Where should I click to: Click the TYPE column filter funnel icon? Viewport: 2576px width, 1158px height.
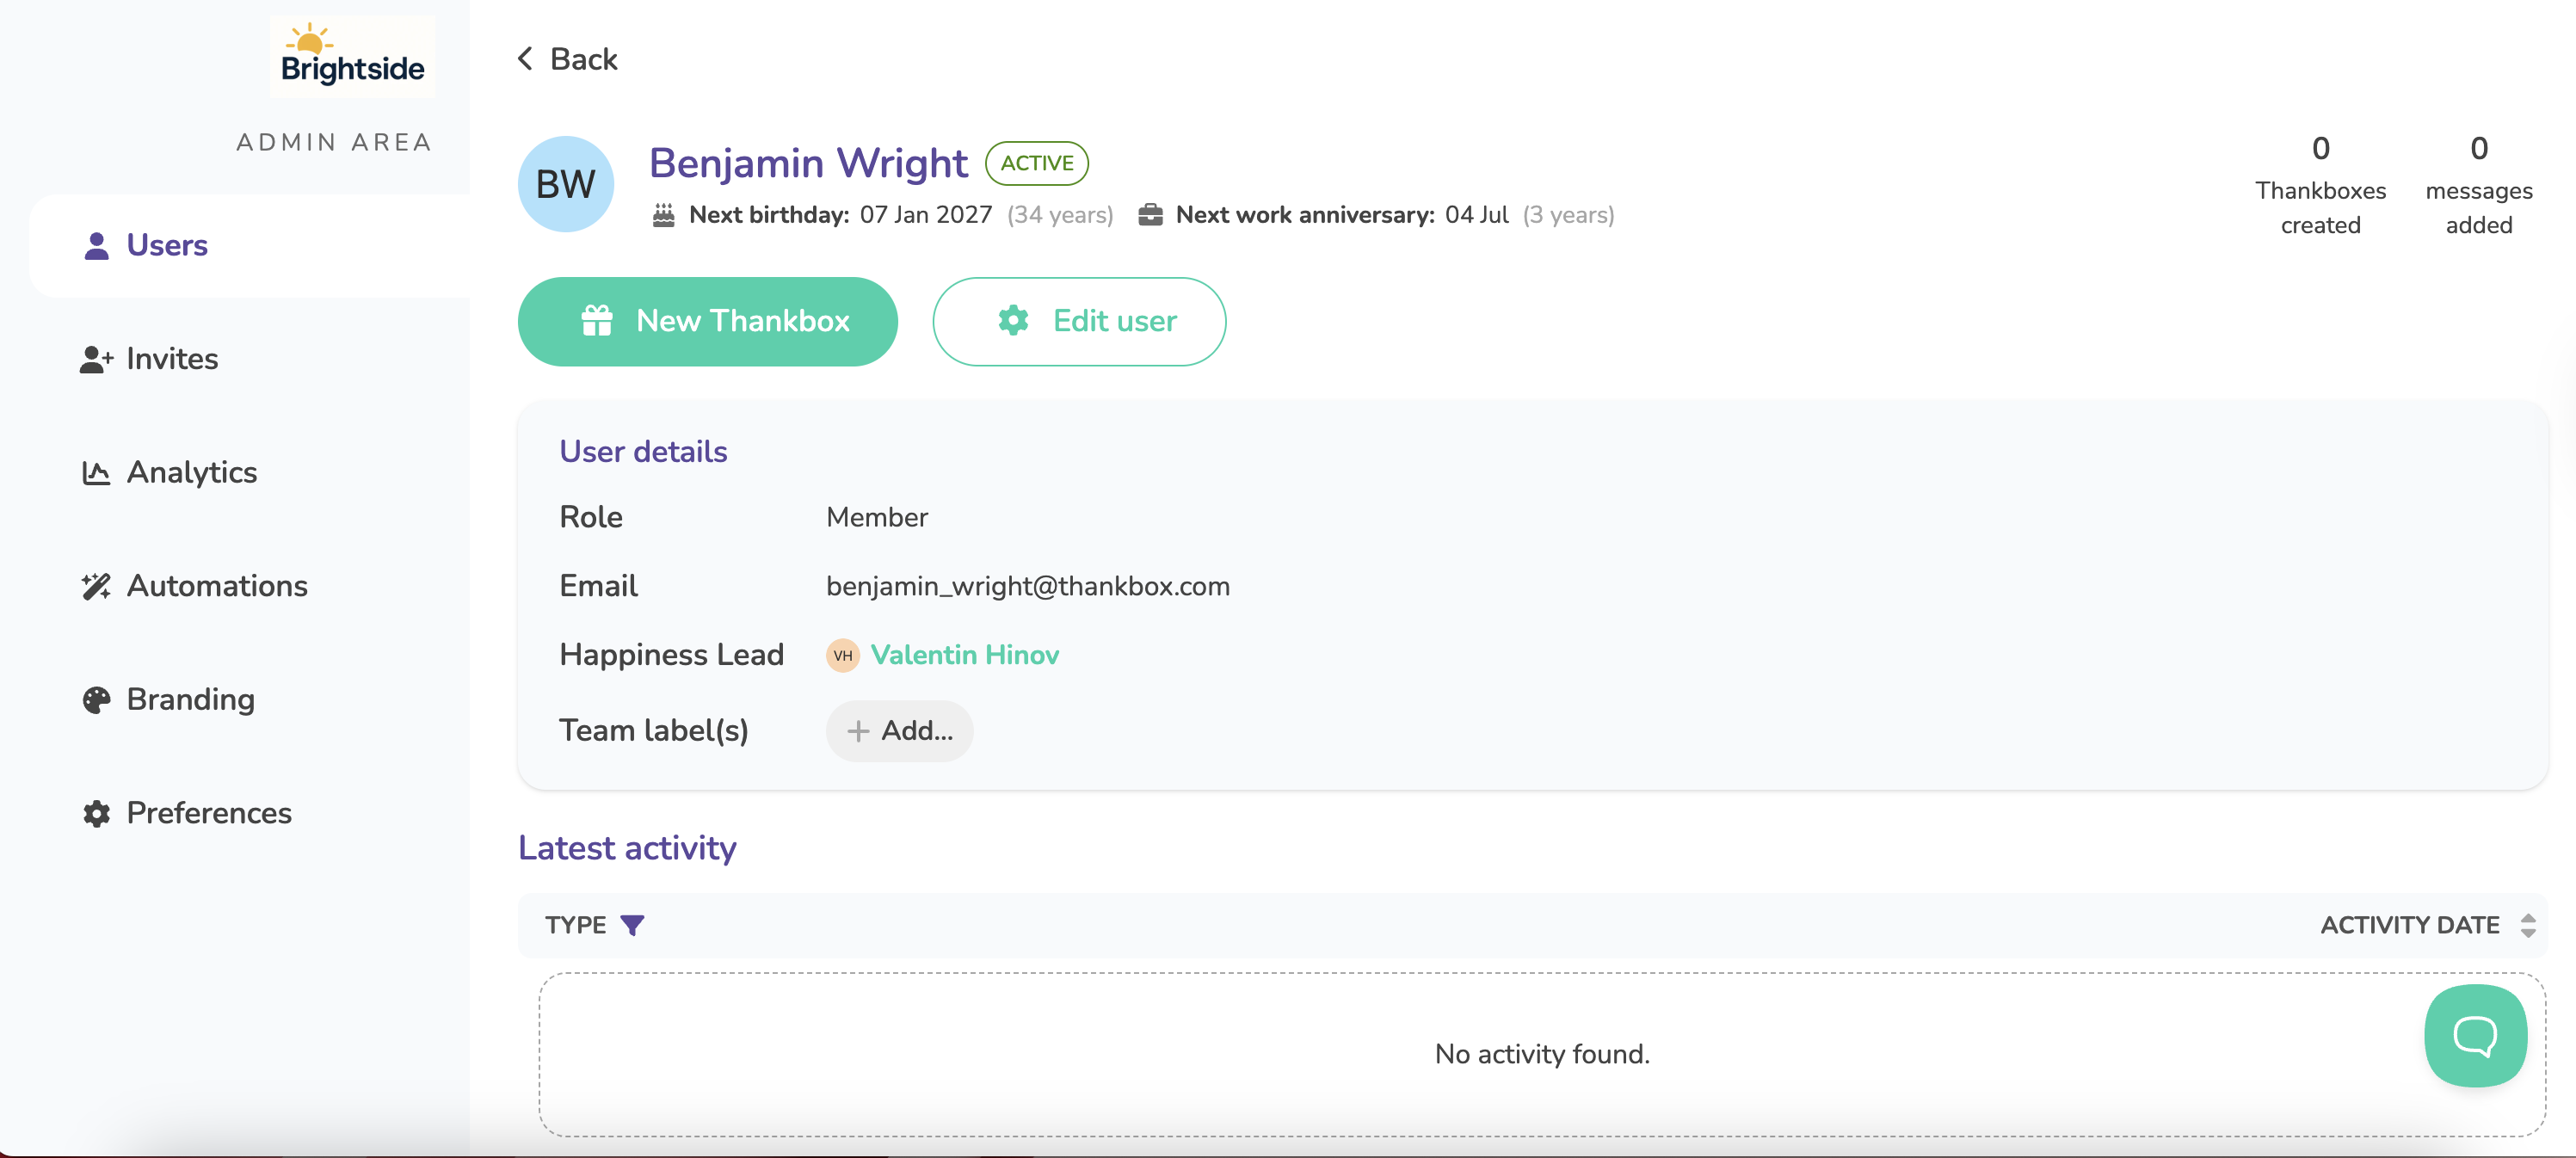tap(632, 925)
